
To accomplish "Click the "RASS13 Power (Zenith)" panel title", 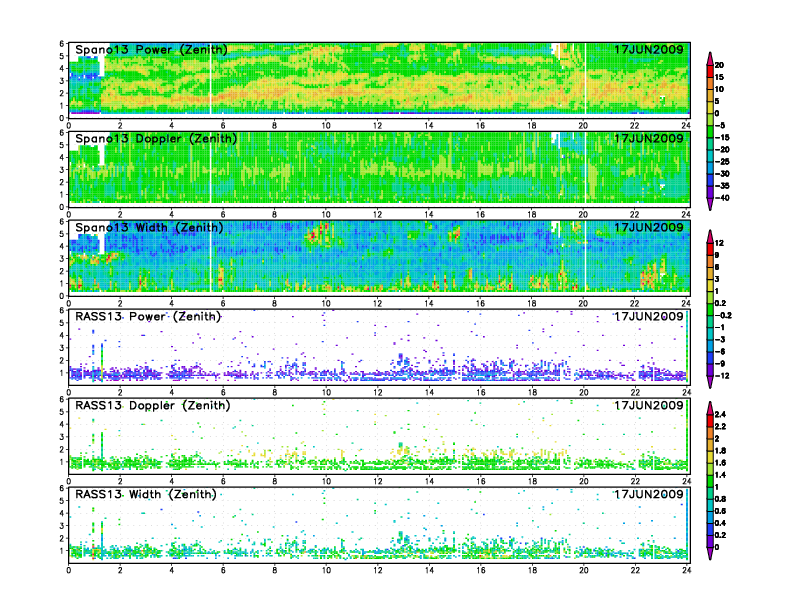I will point(147,317).
